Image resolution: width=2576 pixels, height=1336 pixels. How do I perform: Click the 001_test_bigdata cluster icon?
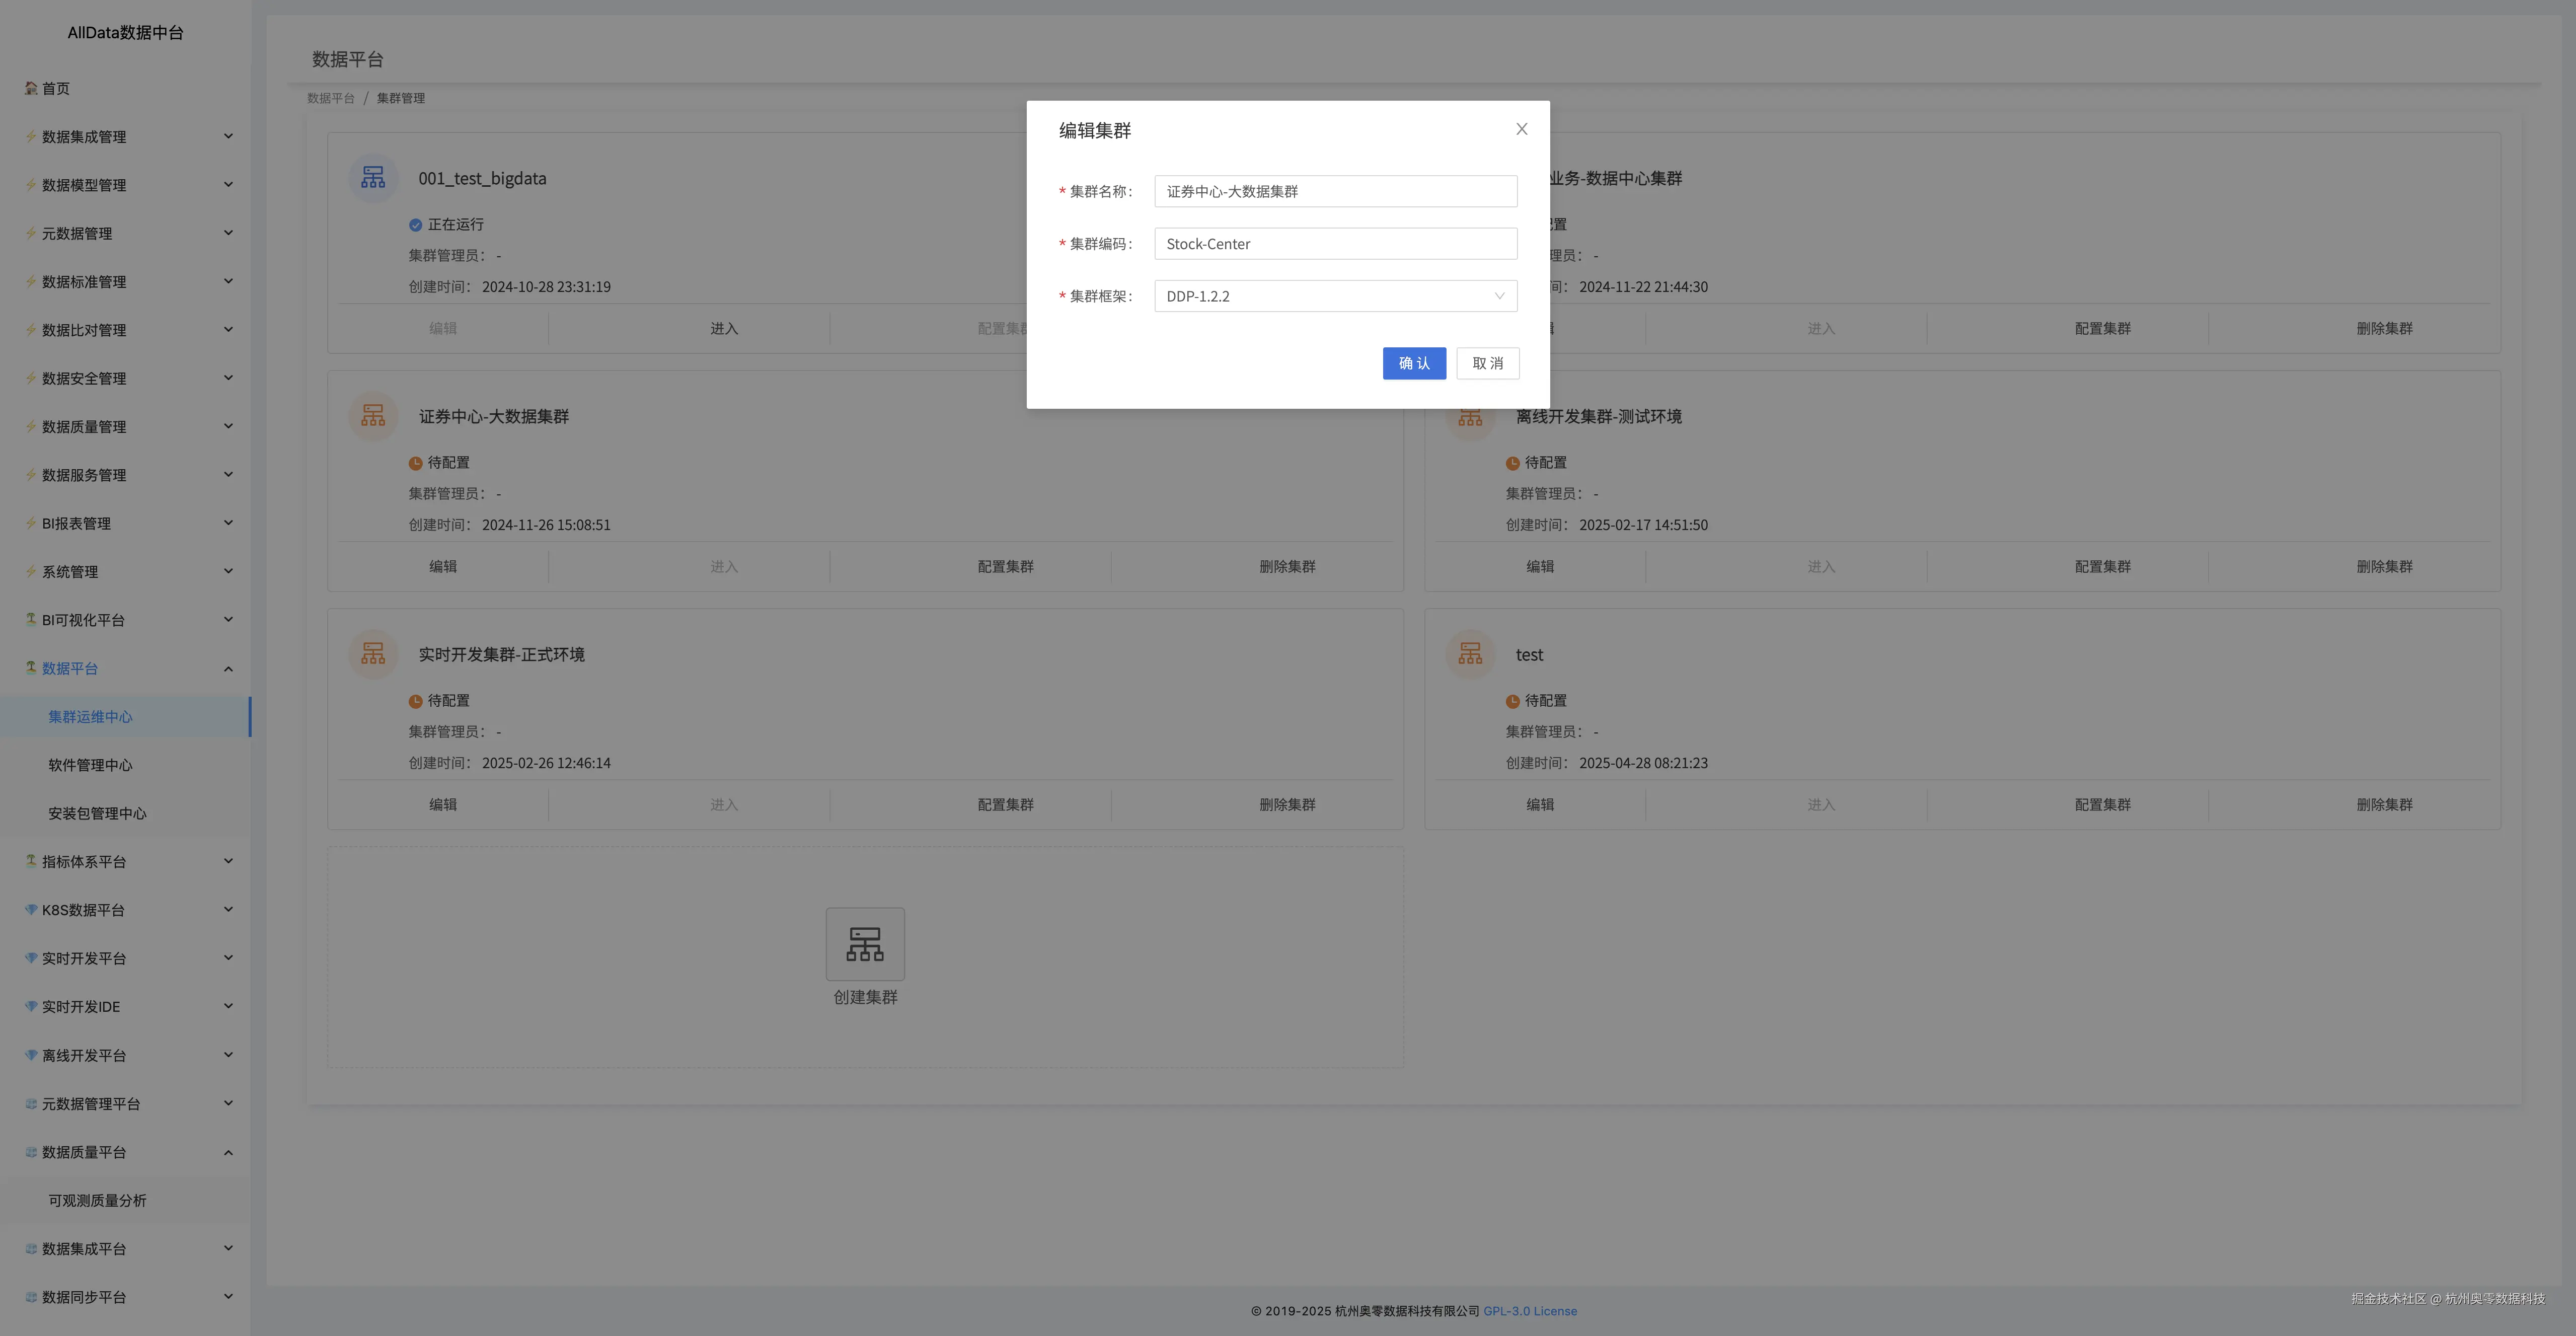[x=373, y=178]
